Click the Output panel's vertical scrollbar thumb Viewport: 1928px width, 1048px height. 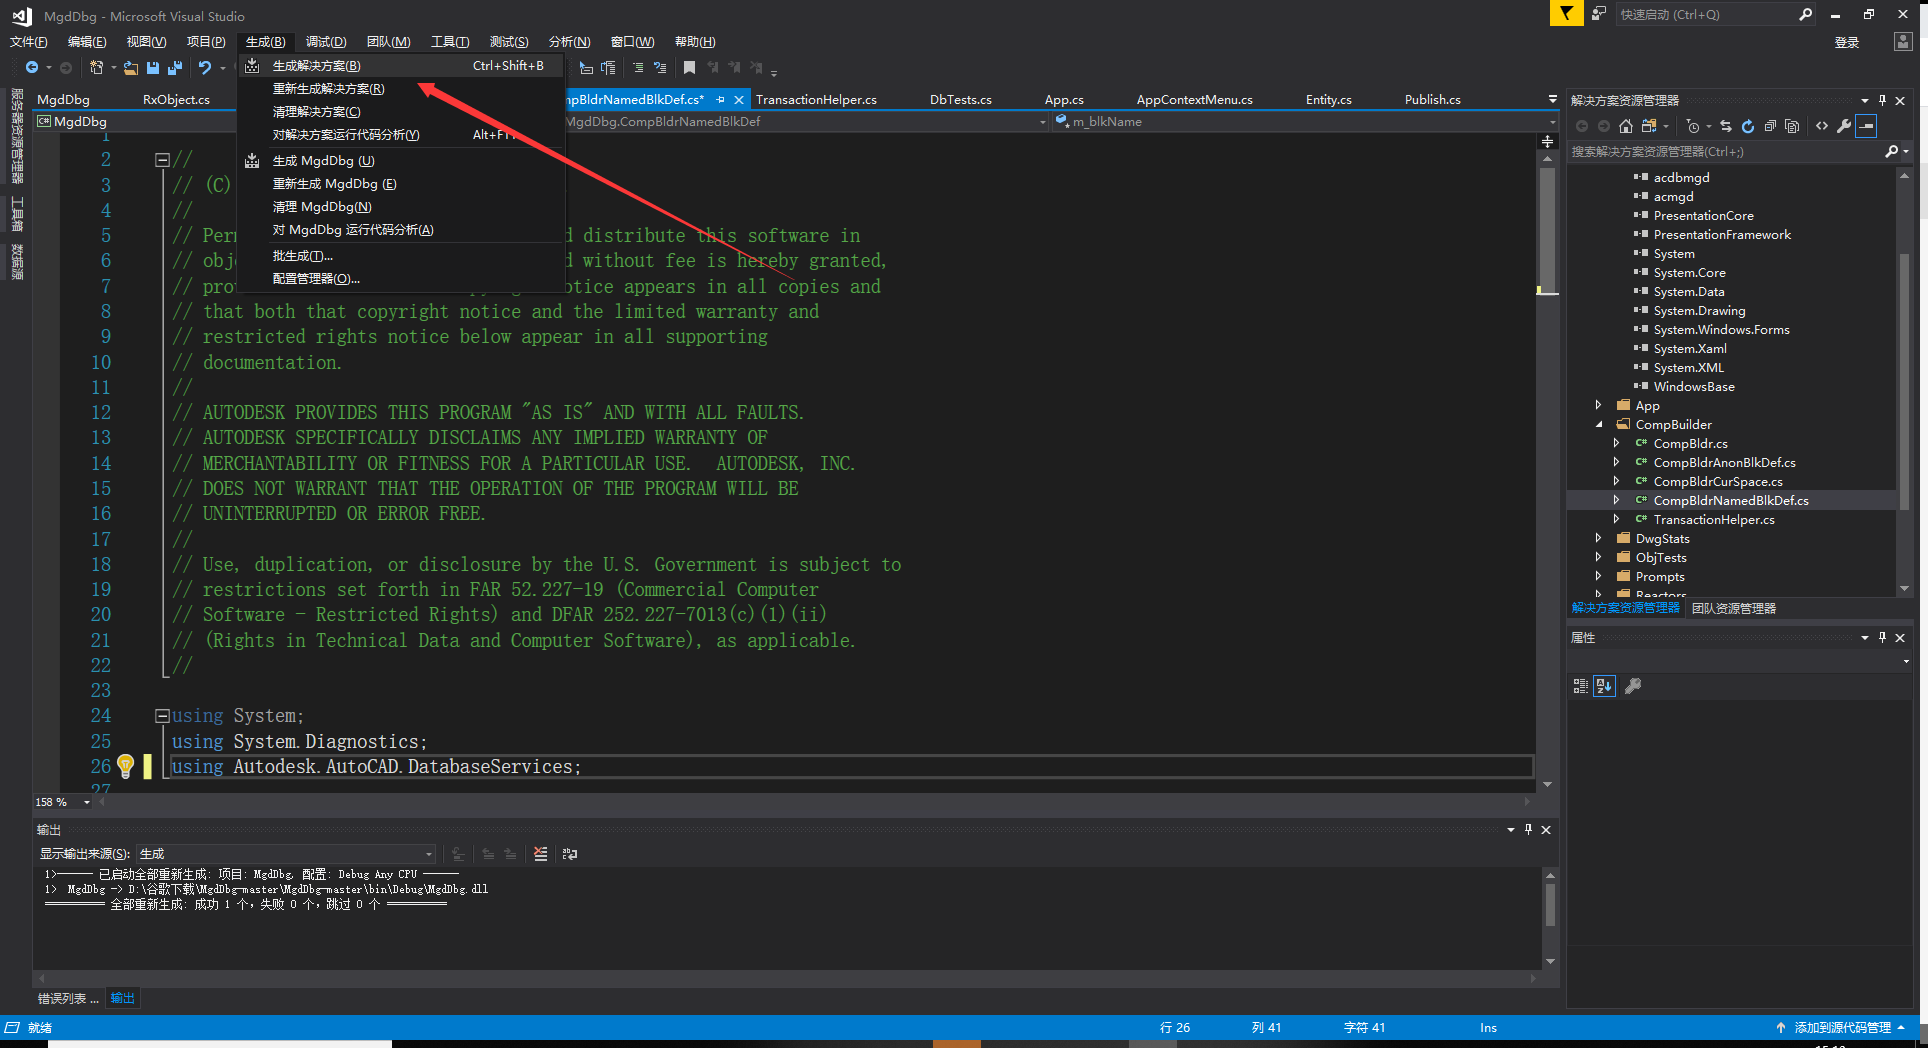pyautogui.click(x=1550, y=904)
